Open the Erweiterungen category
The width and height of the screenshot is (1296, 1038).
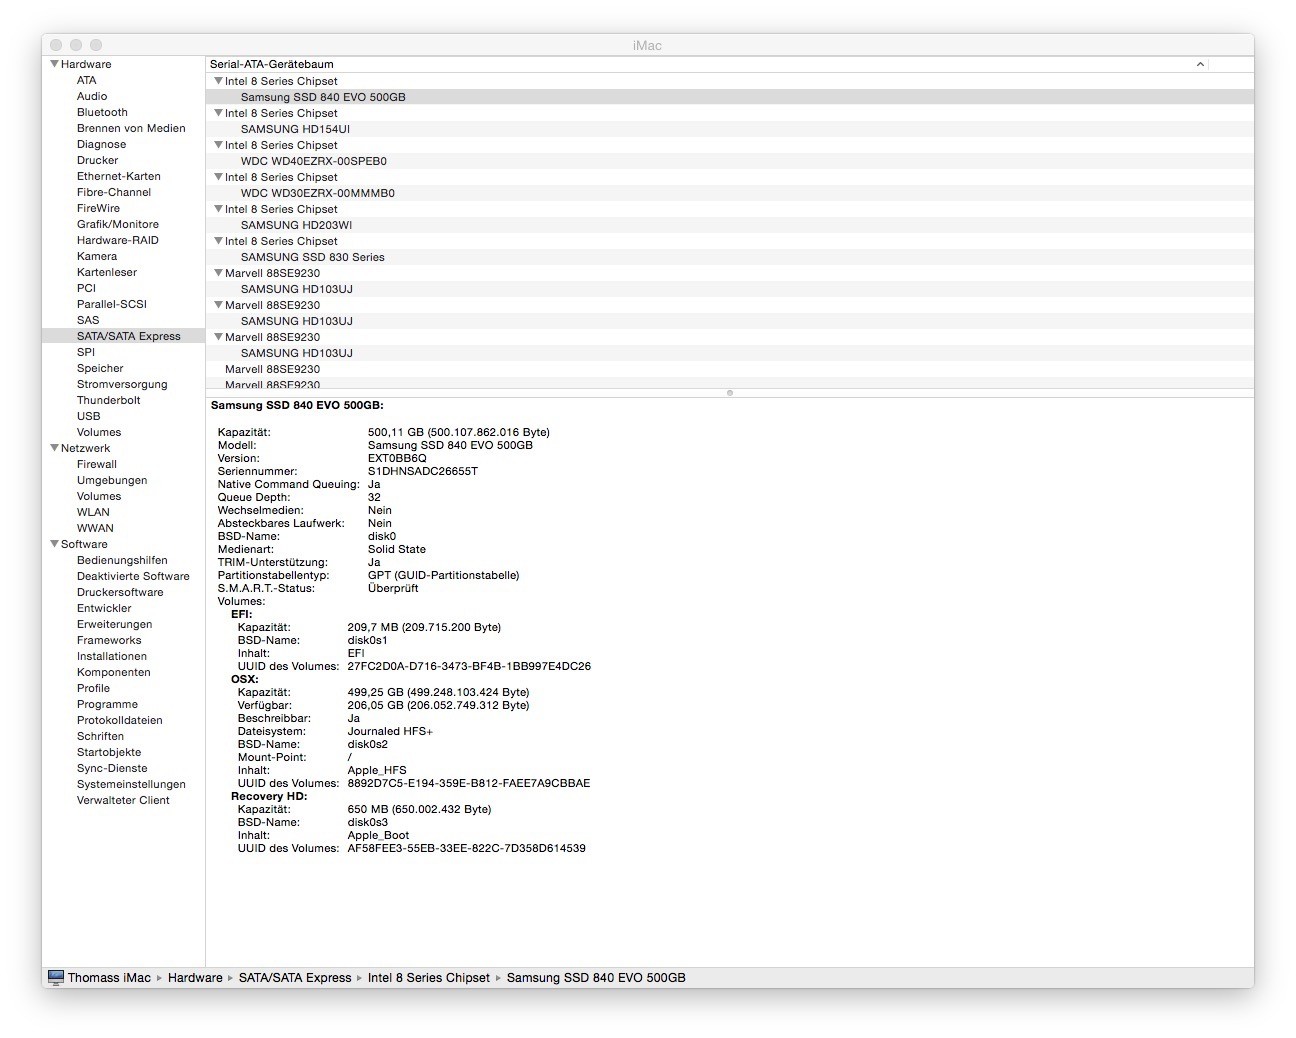coord(115,624)
